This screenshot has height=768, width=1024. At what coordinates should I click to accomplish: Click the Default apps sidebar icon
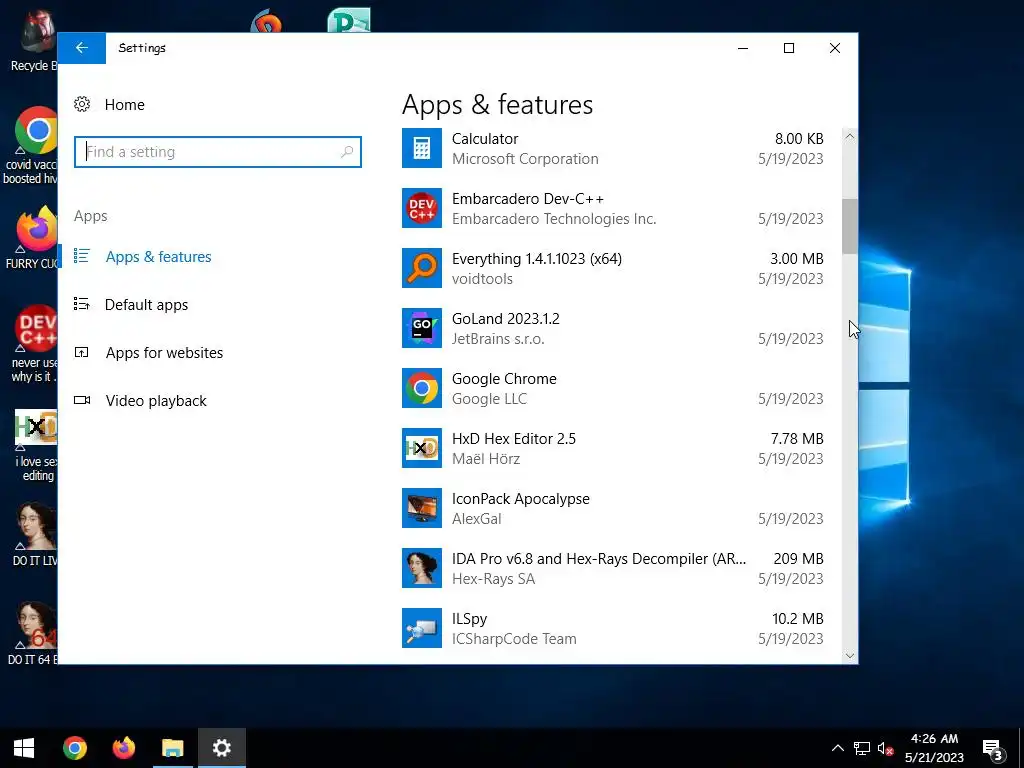[82, 304]
